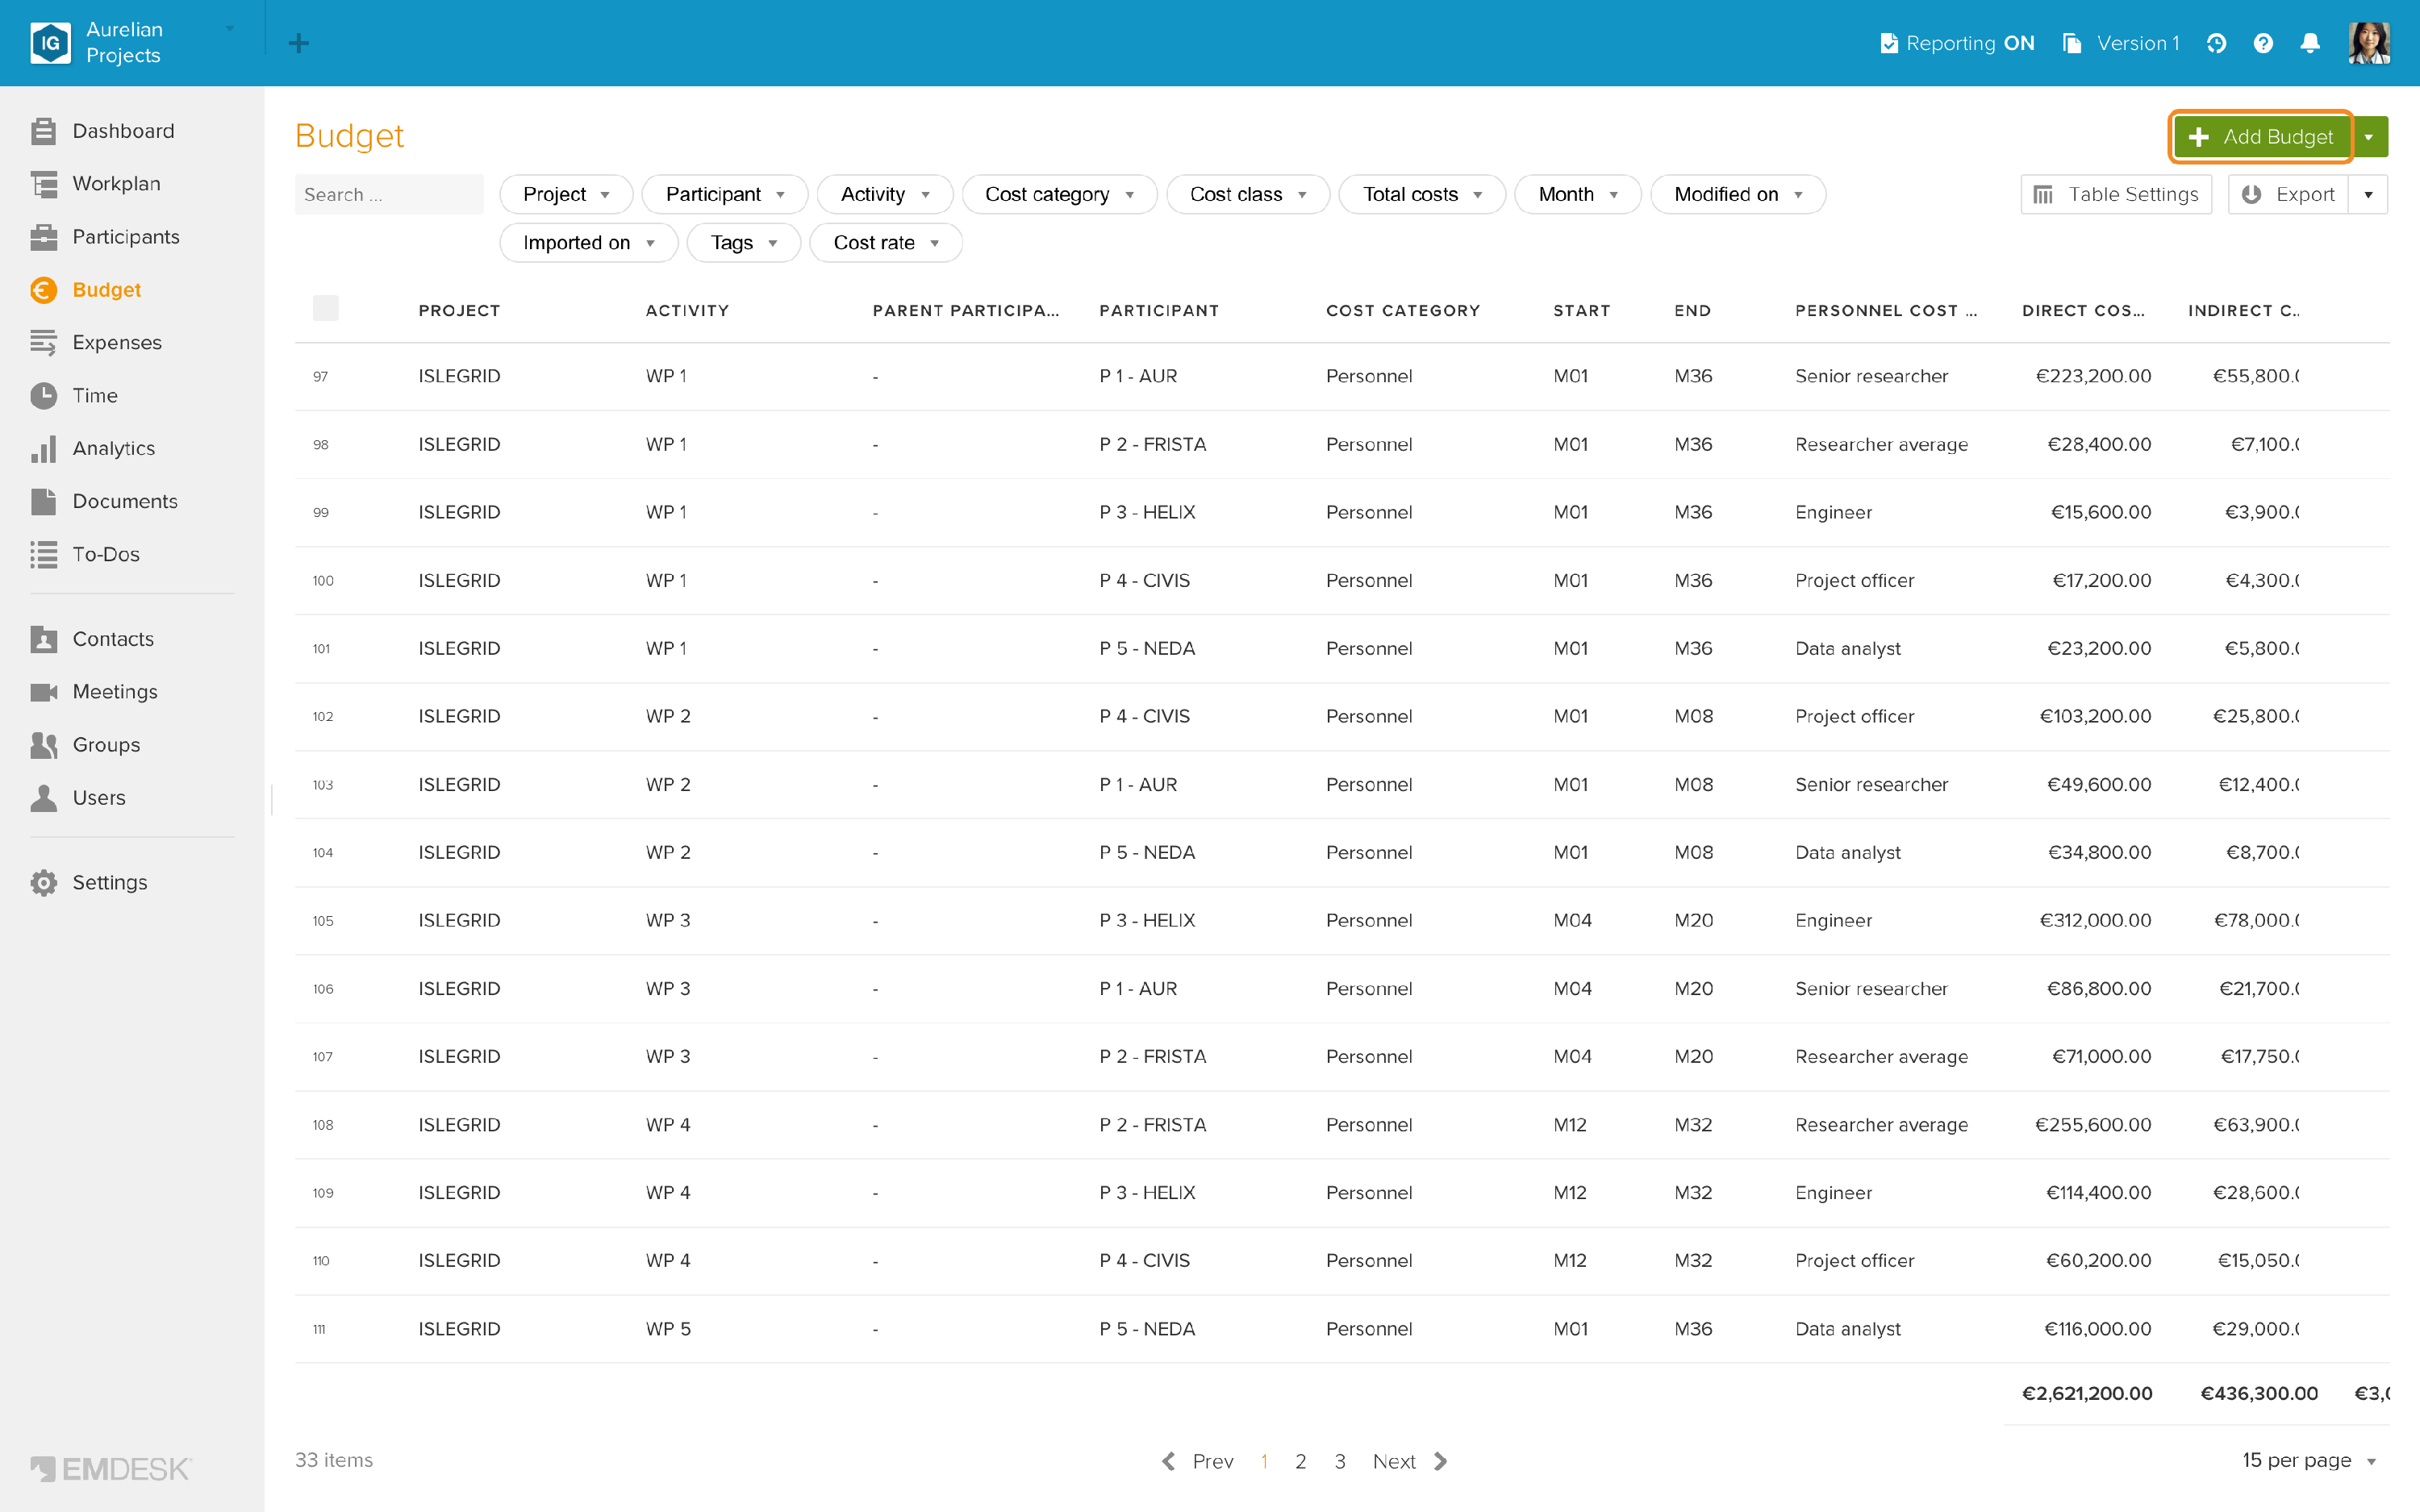Click the Version 1 document icon
The width and height of the screenshot is (2420, 1512).
(2072, 43)
